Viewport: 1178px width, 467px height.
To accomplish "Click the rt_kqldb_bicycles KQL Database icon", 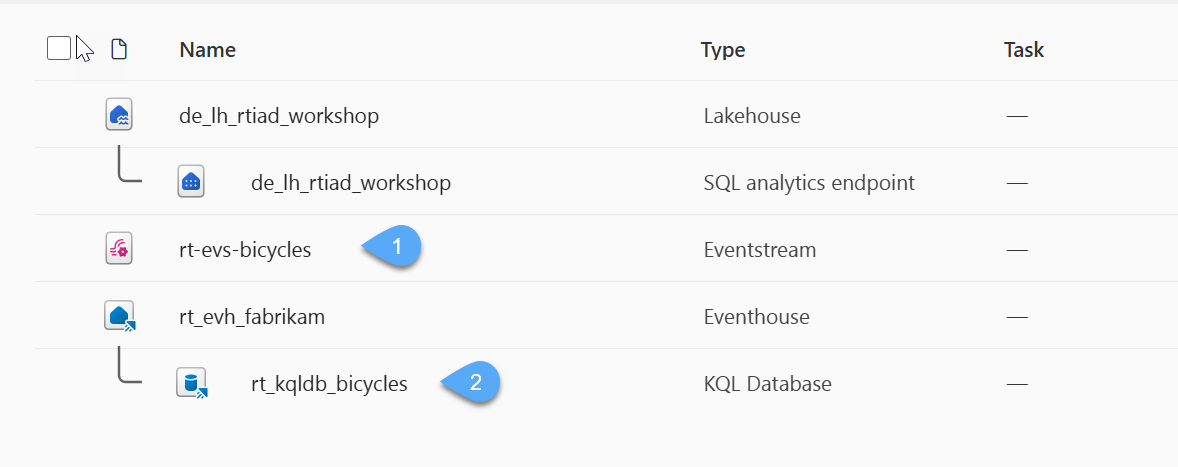I will tap(191, 382).
